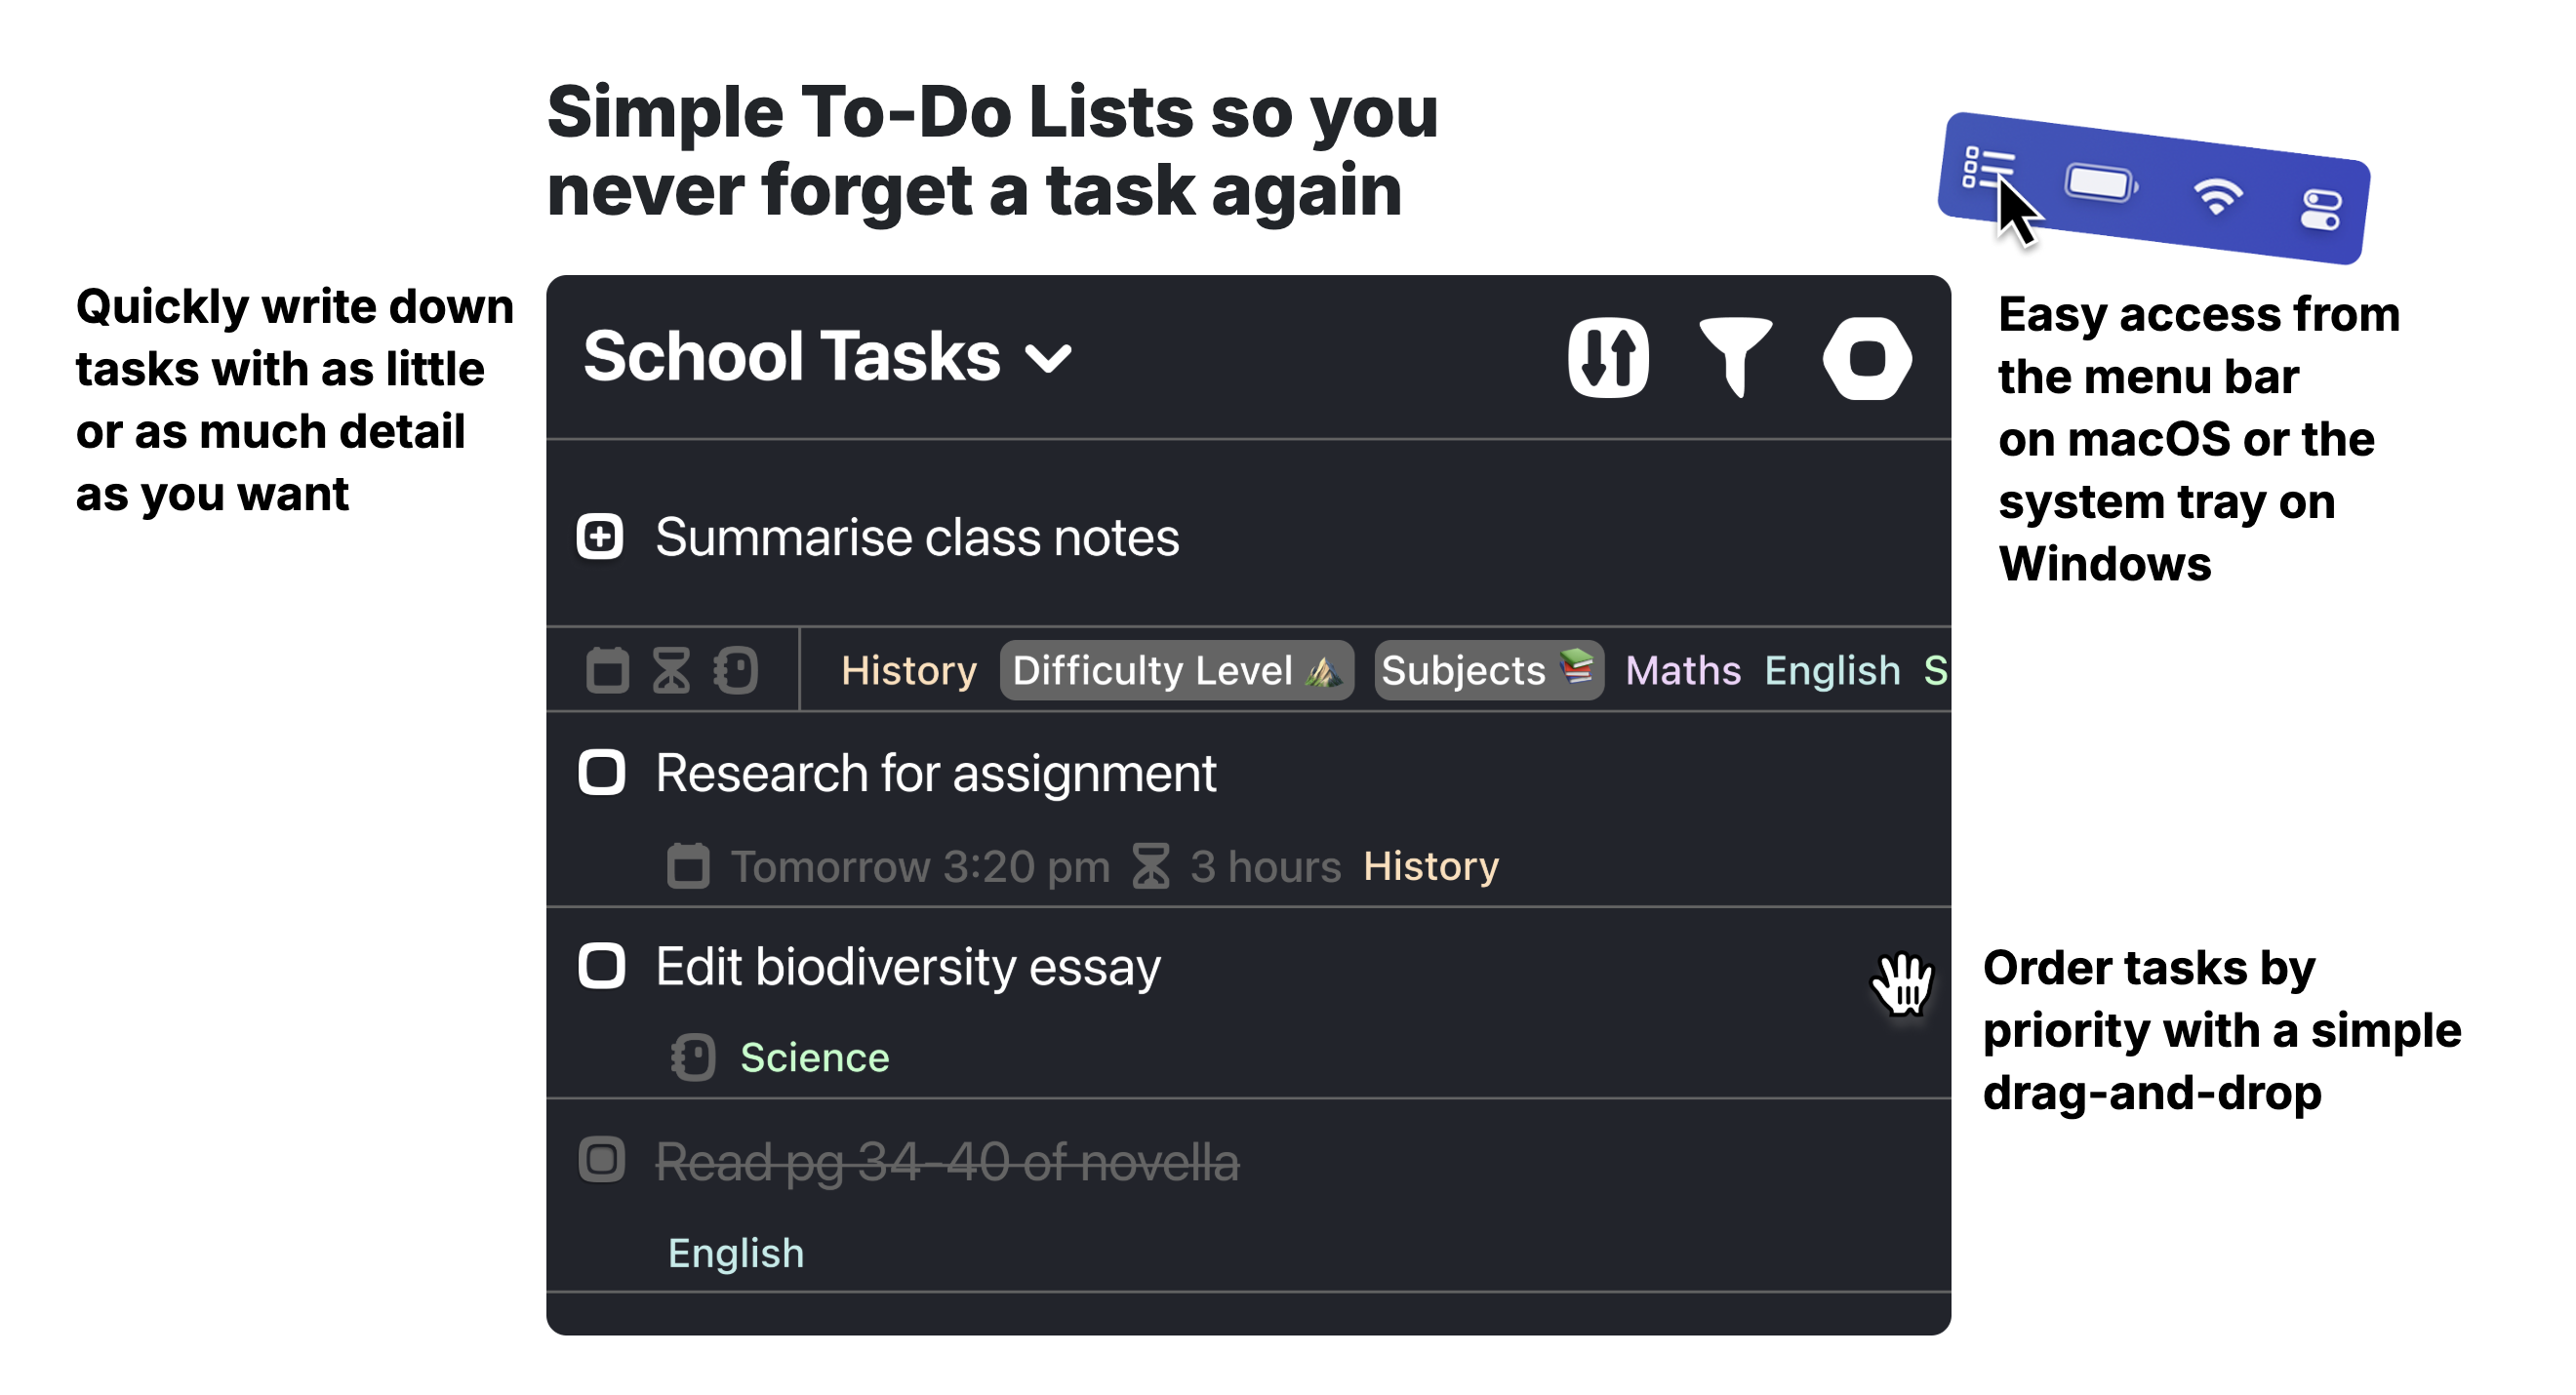Check off Research for assignment task

click(x=601, y=773)
